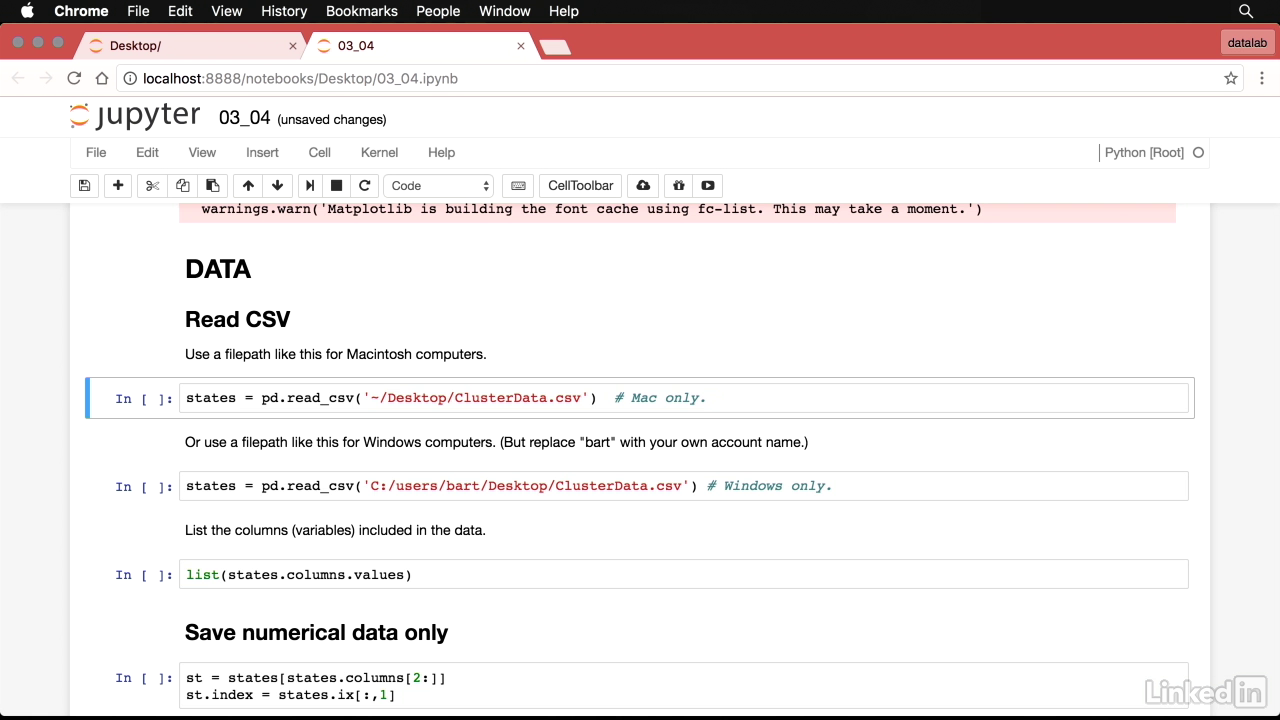Open the Cell menu in Jupyter

point(319,152)
